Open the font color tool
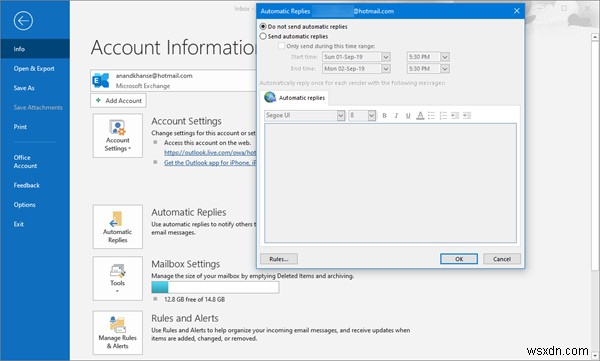600x361 pixels. pos(420,116)
